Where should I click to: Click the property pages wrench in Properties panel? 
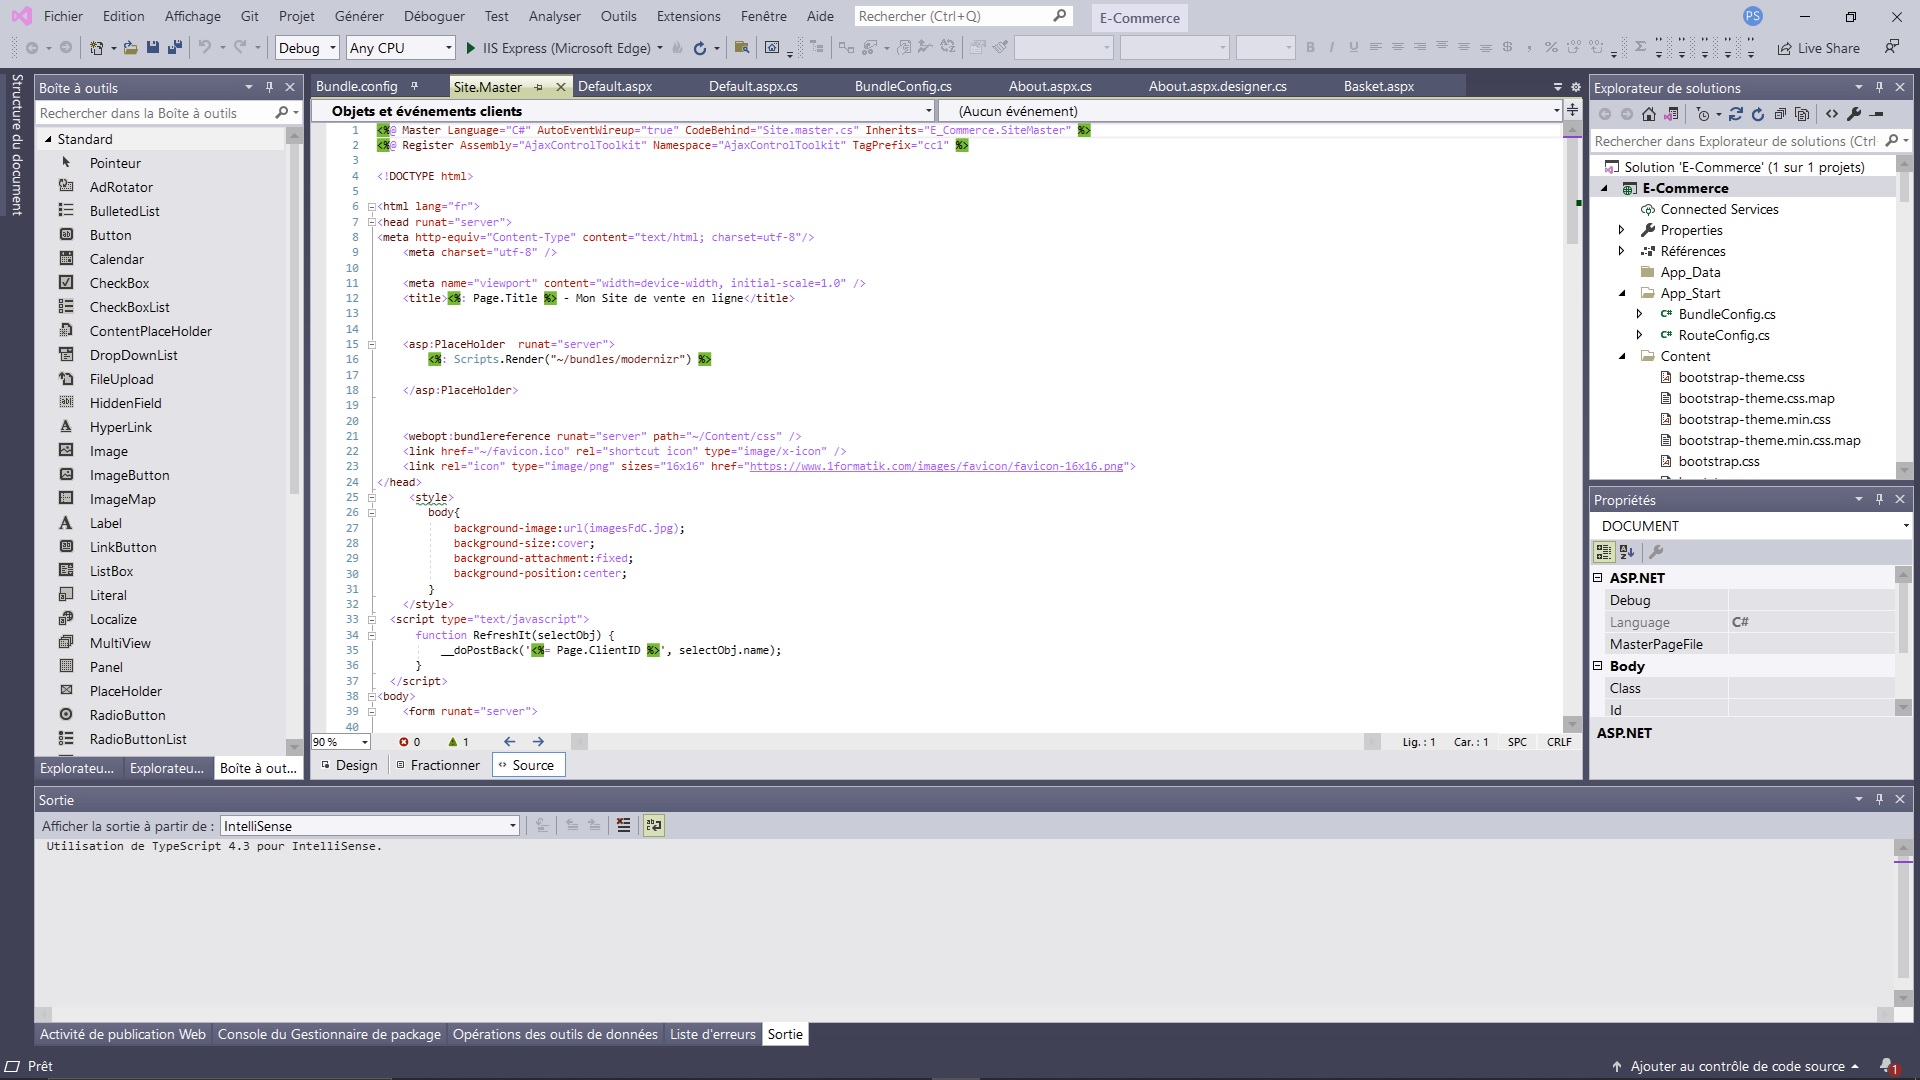point(1656,551)
